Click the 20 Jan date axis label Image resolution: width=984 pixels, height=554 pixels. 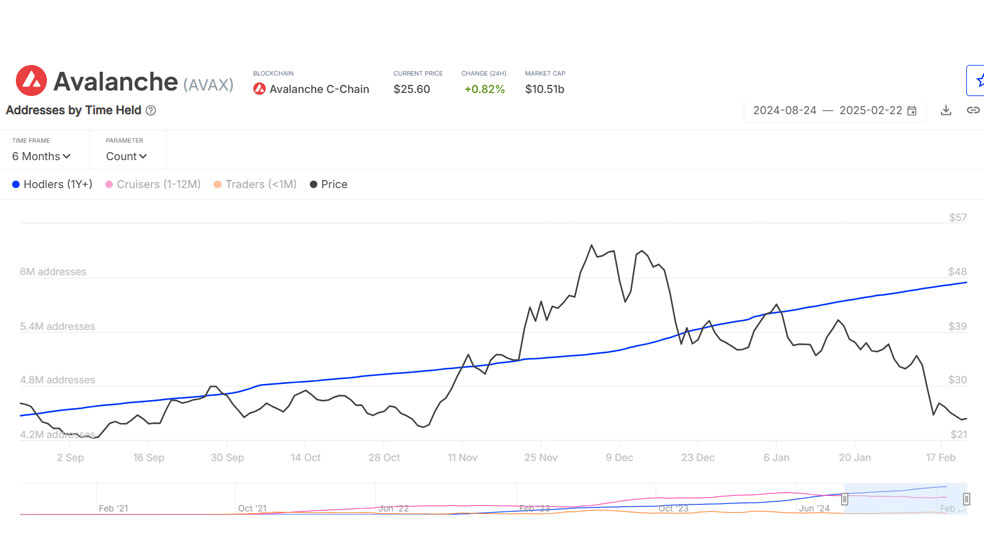[855, 458]
